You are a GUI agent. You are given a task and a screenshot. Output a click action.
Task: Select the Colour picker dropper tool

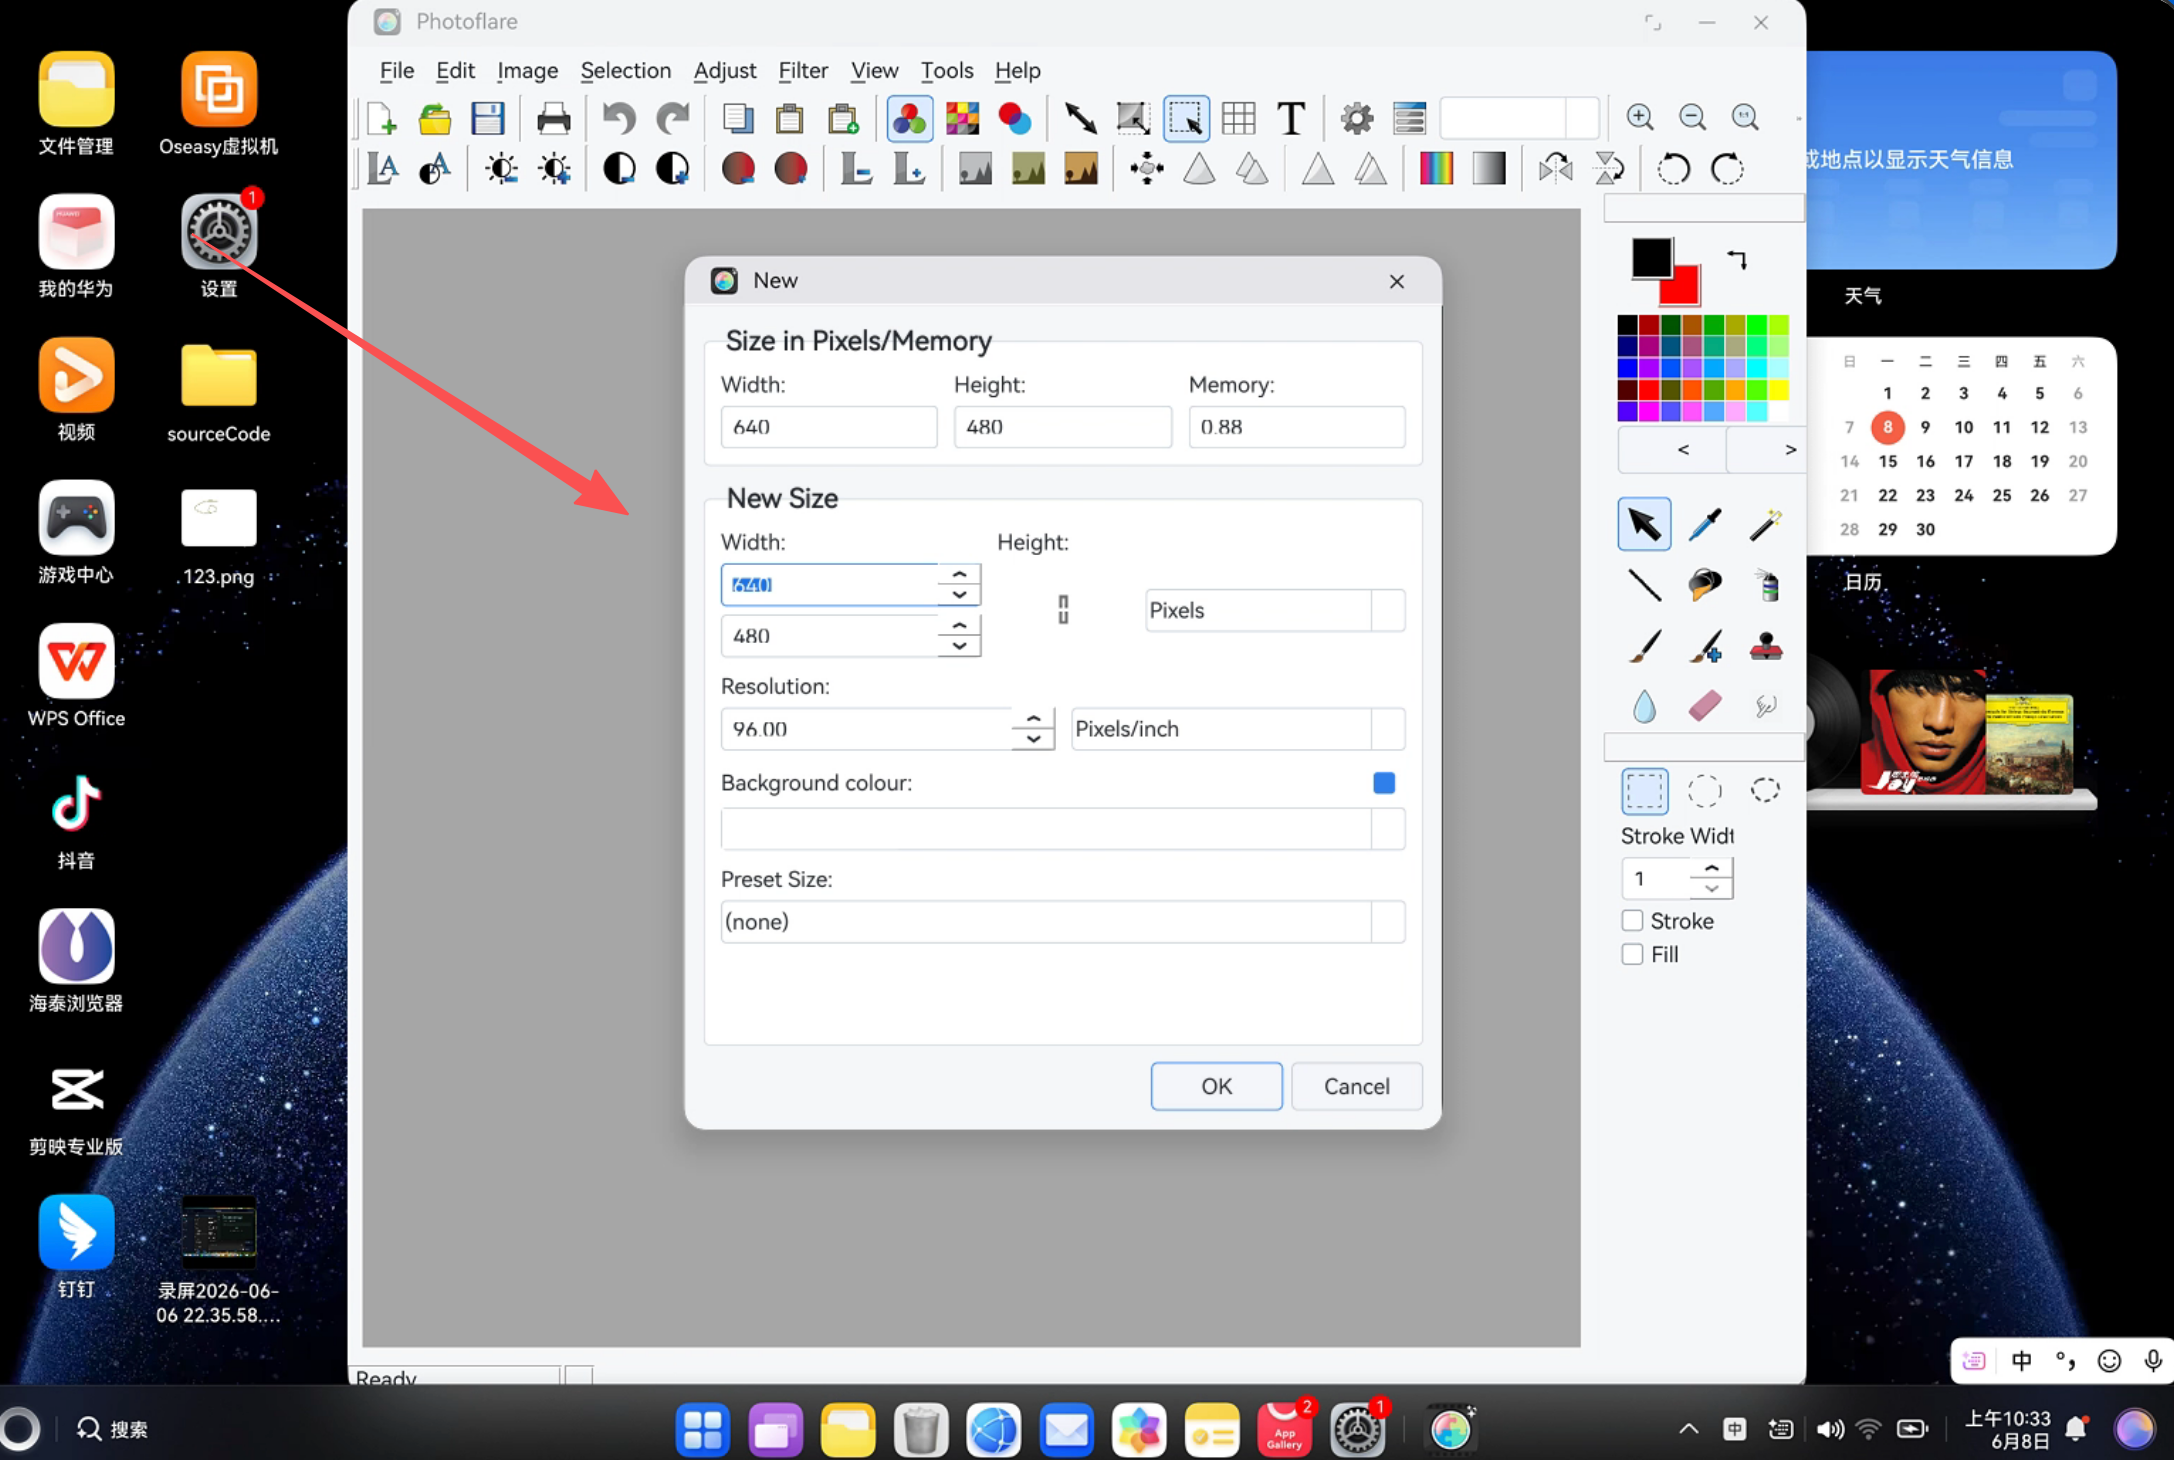[1705, 524]
